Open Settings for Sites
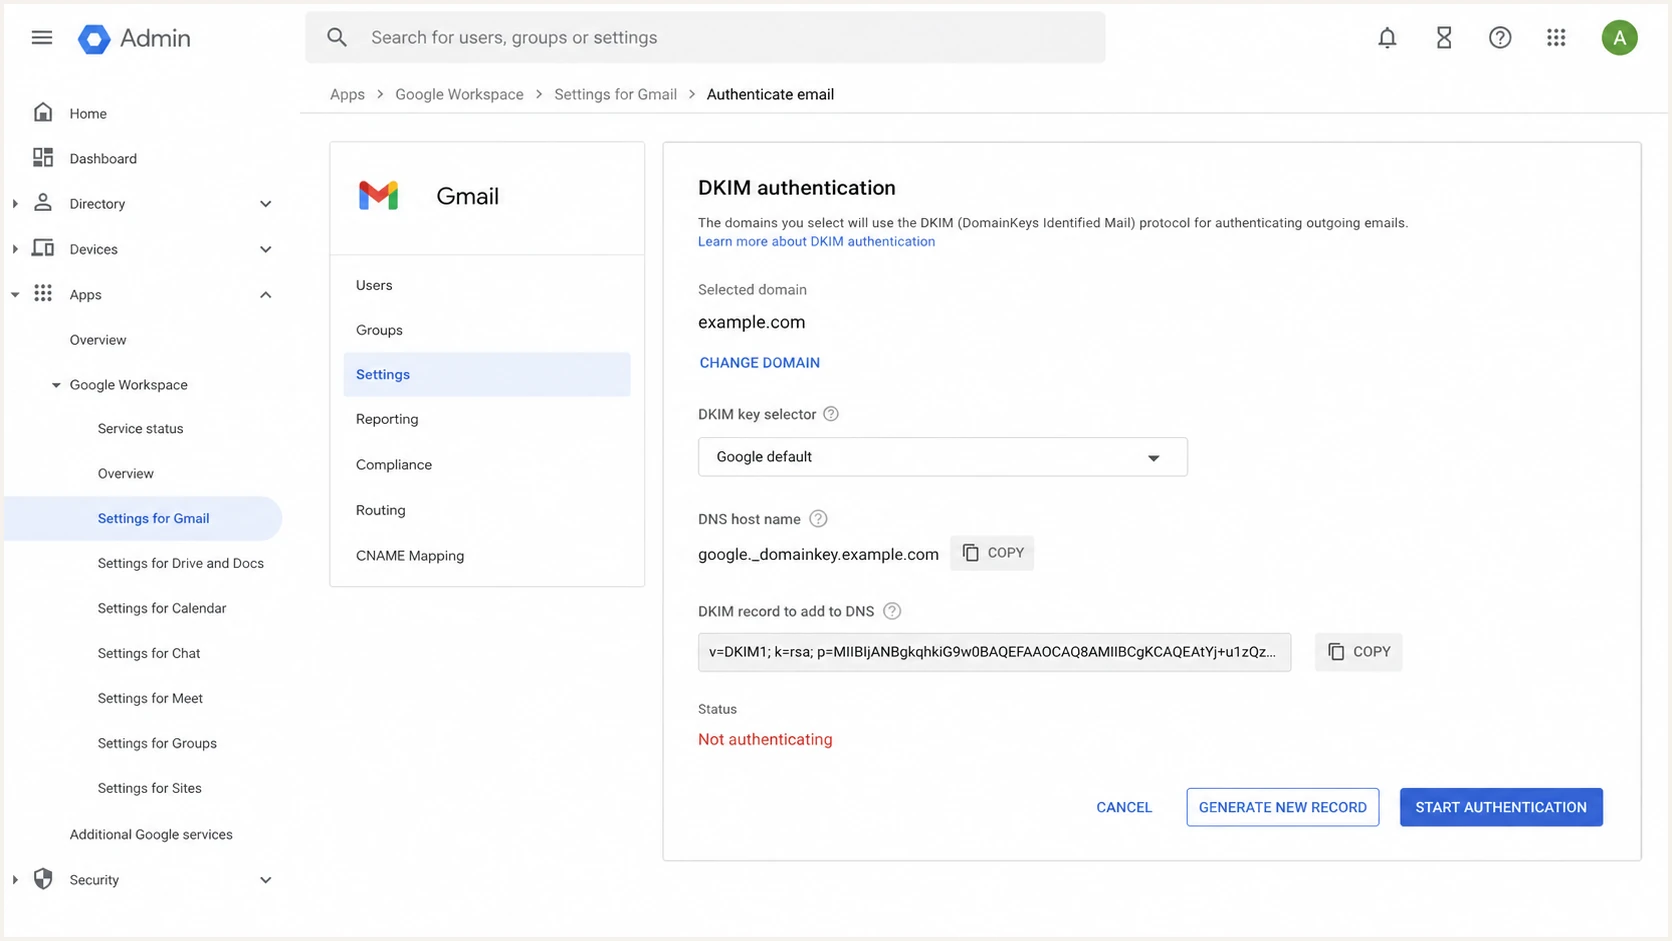 [x=150, y=788]
